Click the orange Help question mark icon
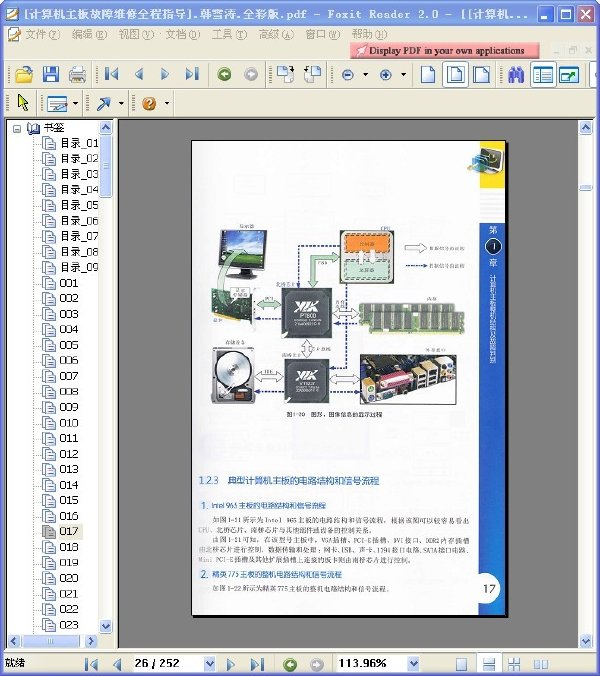This screenshot has width=600, height=676. [x=149, y=103]
